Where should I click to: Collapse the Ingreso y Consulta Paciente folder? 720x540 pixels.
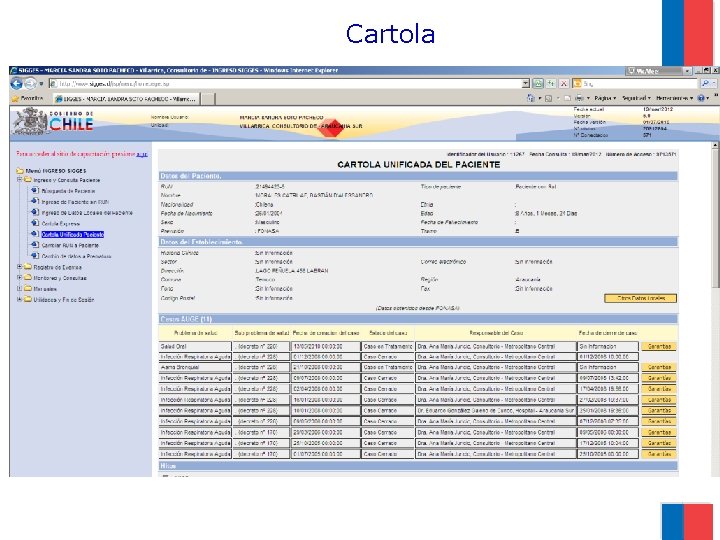click(x=19, y=180)
